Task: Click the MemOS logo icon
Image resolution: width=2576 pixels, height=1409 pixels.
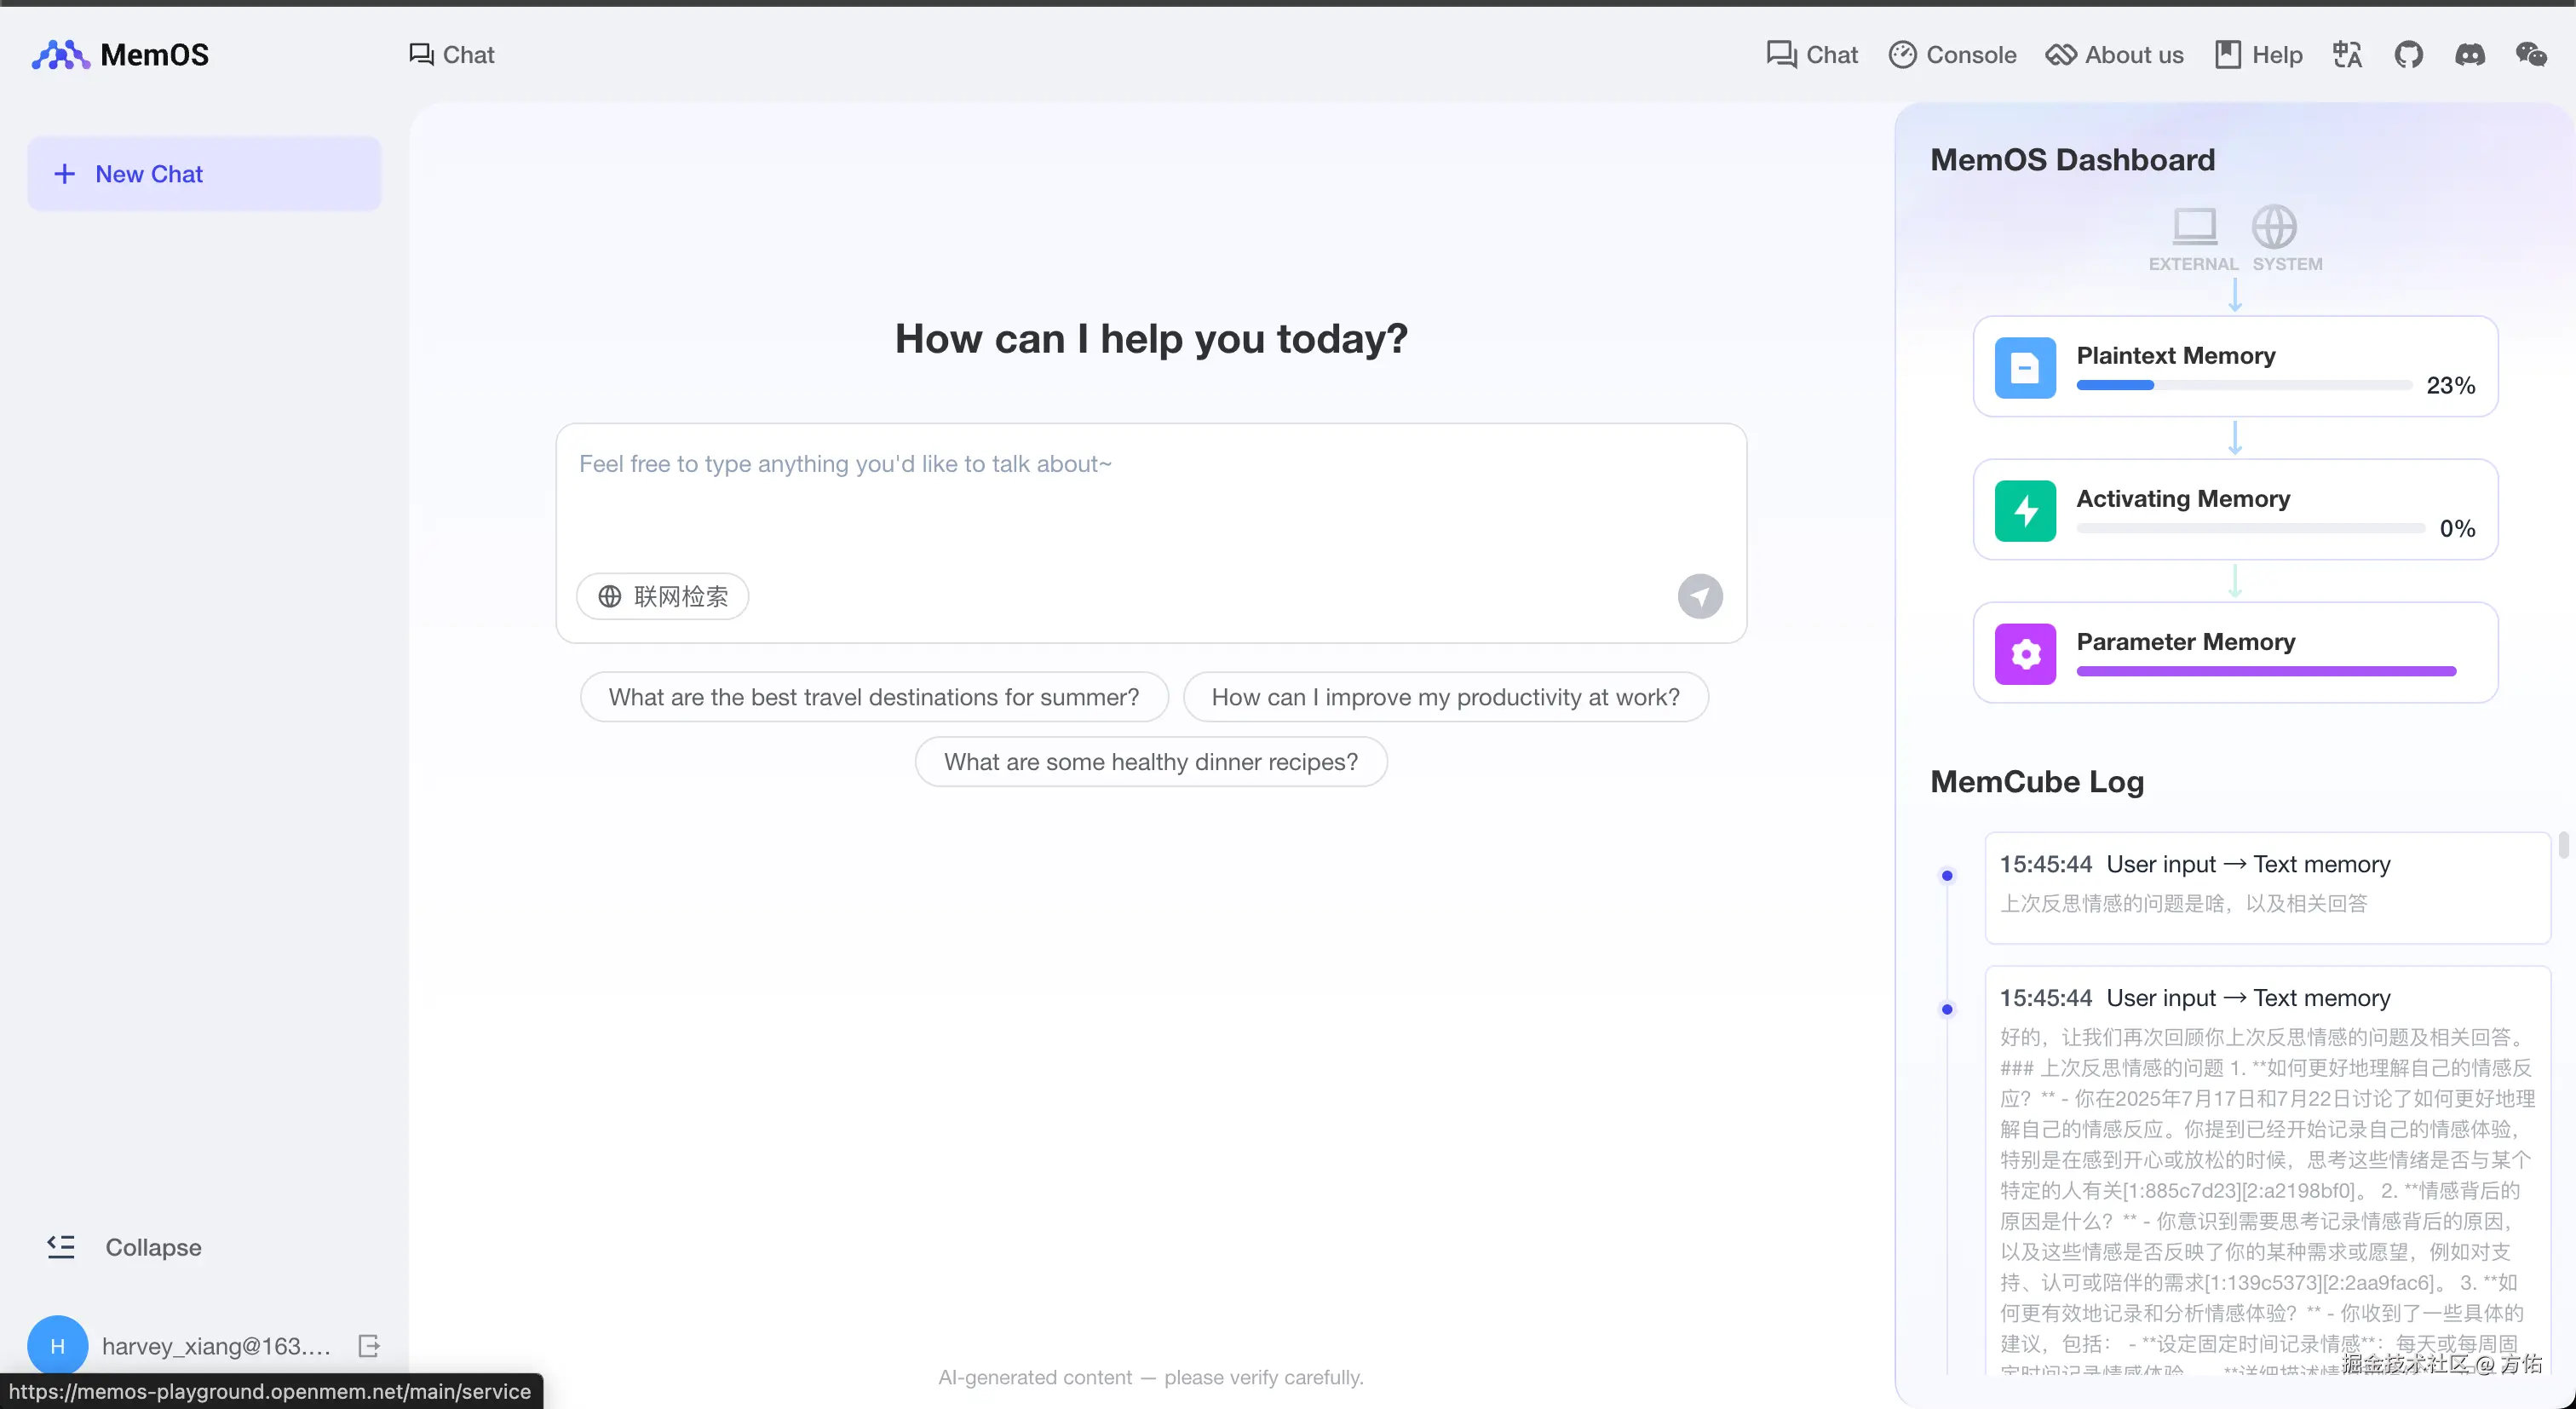Action: [60, 54]
